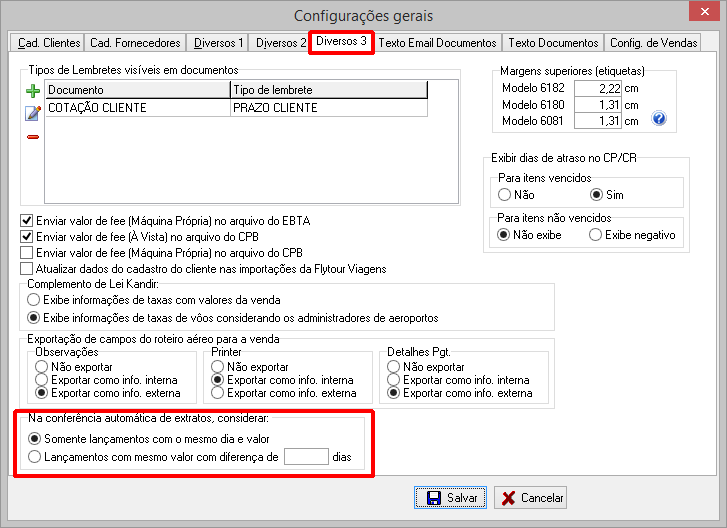Enable updating client data on Flytour imports

[27, 269]
